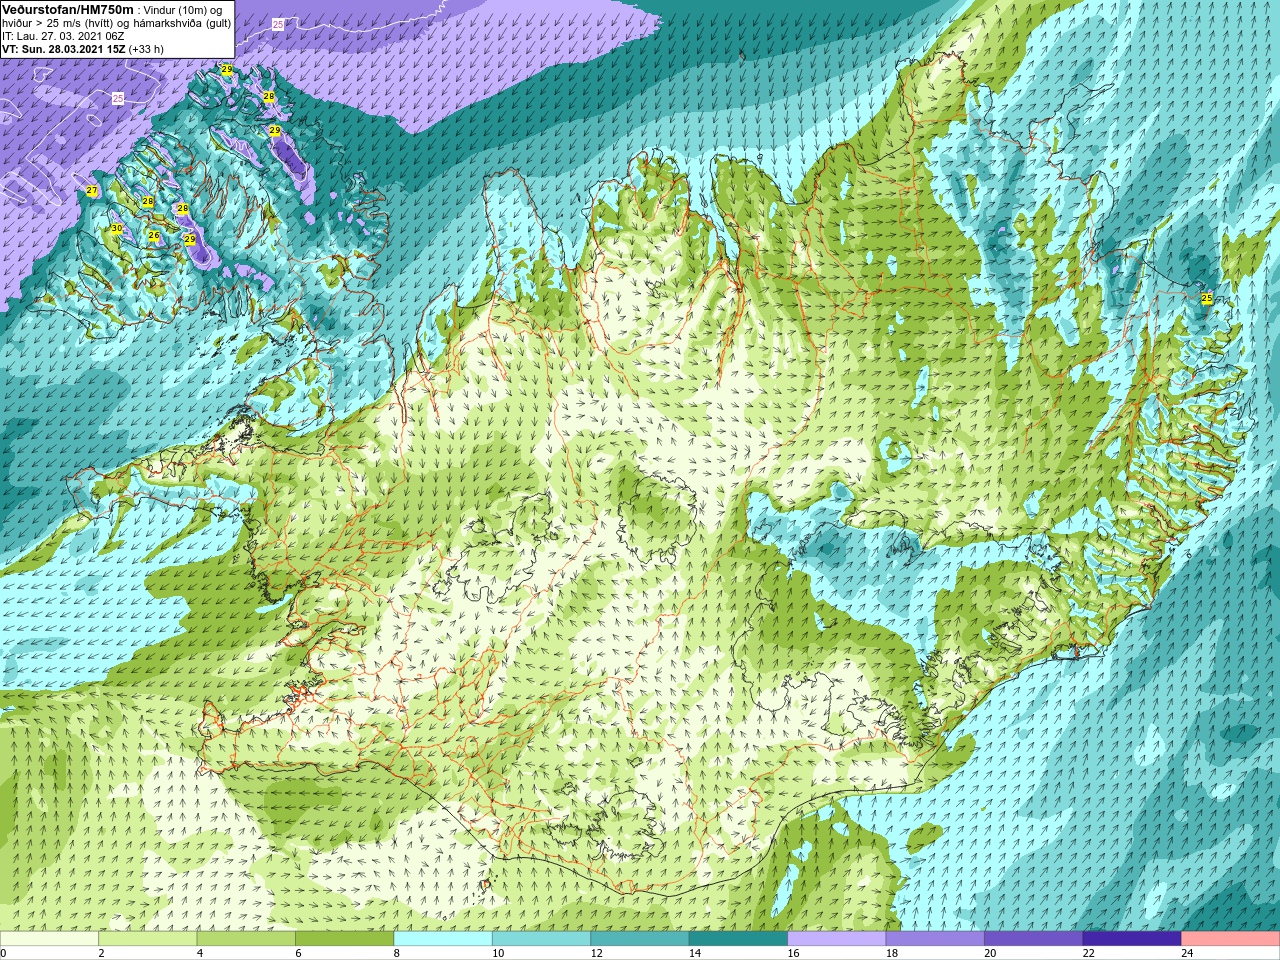
Task: Click the legend scale value 8
Action: click(x=397, y=953)
